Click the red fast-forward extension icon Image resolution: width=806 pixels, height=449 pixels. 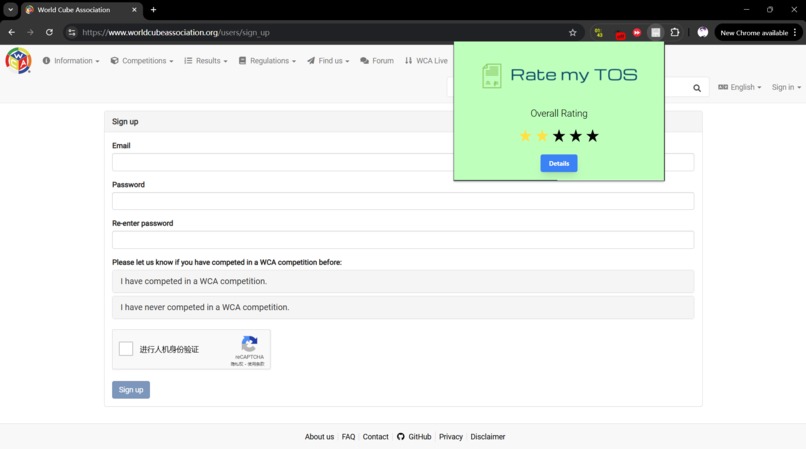click(637, 32)
